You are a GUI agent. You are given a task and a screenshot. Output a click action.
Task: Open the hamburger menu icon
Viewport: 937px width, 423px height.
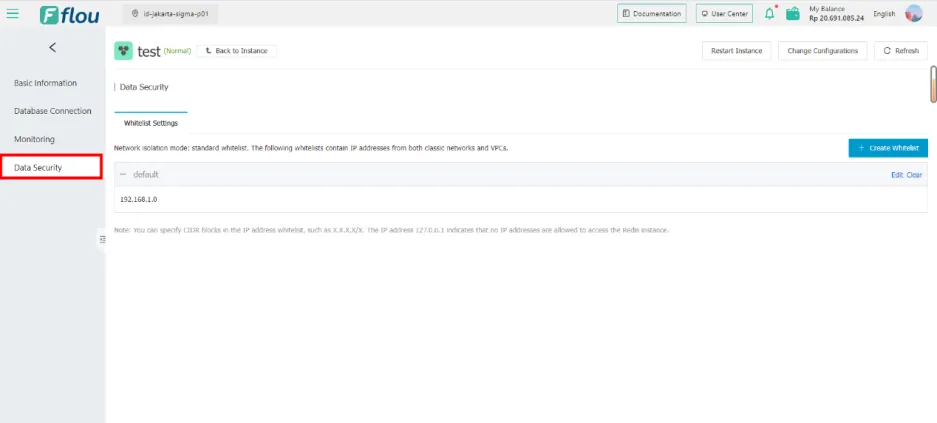(12, 13)
